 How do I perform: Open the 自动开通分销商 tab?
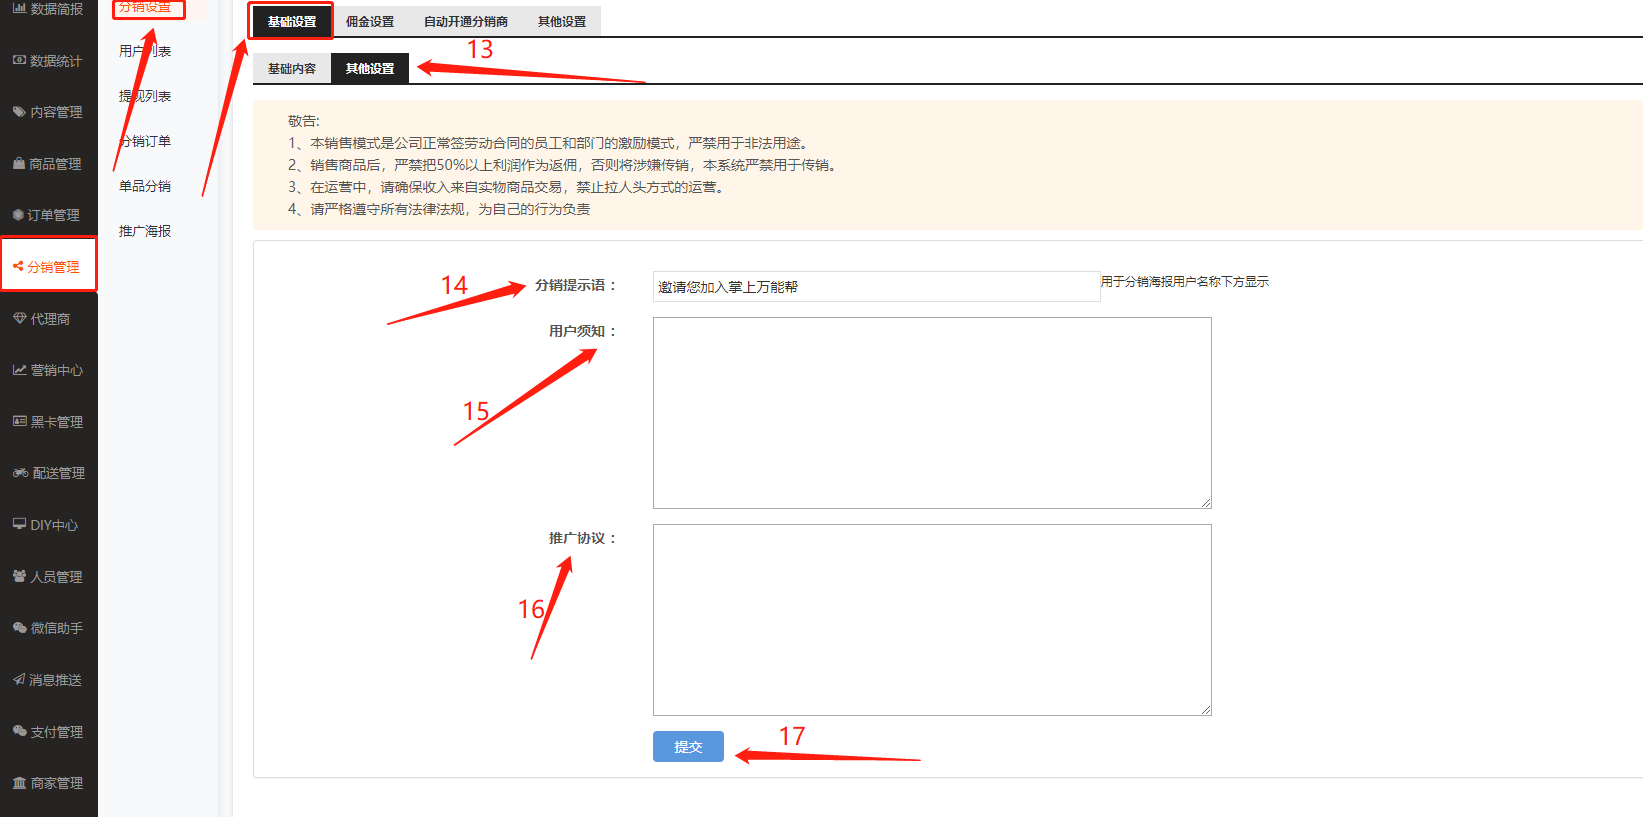[465, 22]
